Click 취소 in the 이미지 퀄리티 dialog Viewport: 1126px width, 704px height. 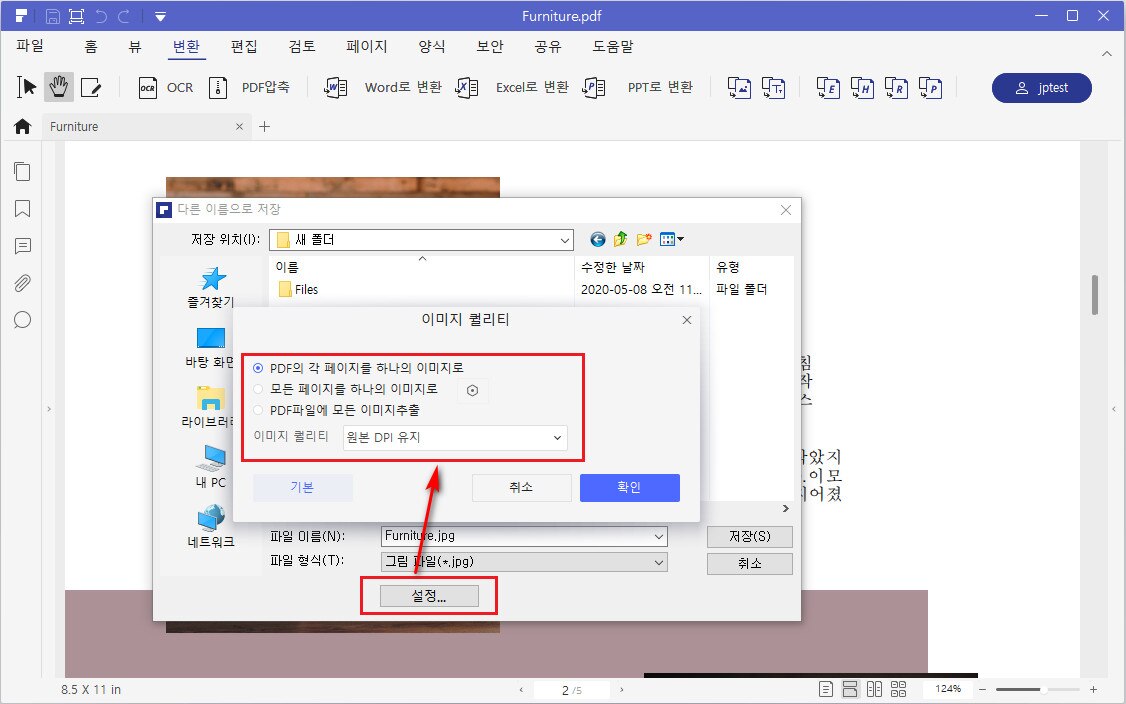pyautogui.click(x=521, y=488)
